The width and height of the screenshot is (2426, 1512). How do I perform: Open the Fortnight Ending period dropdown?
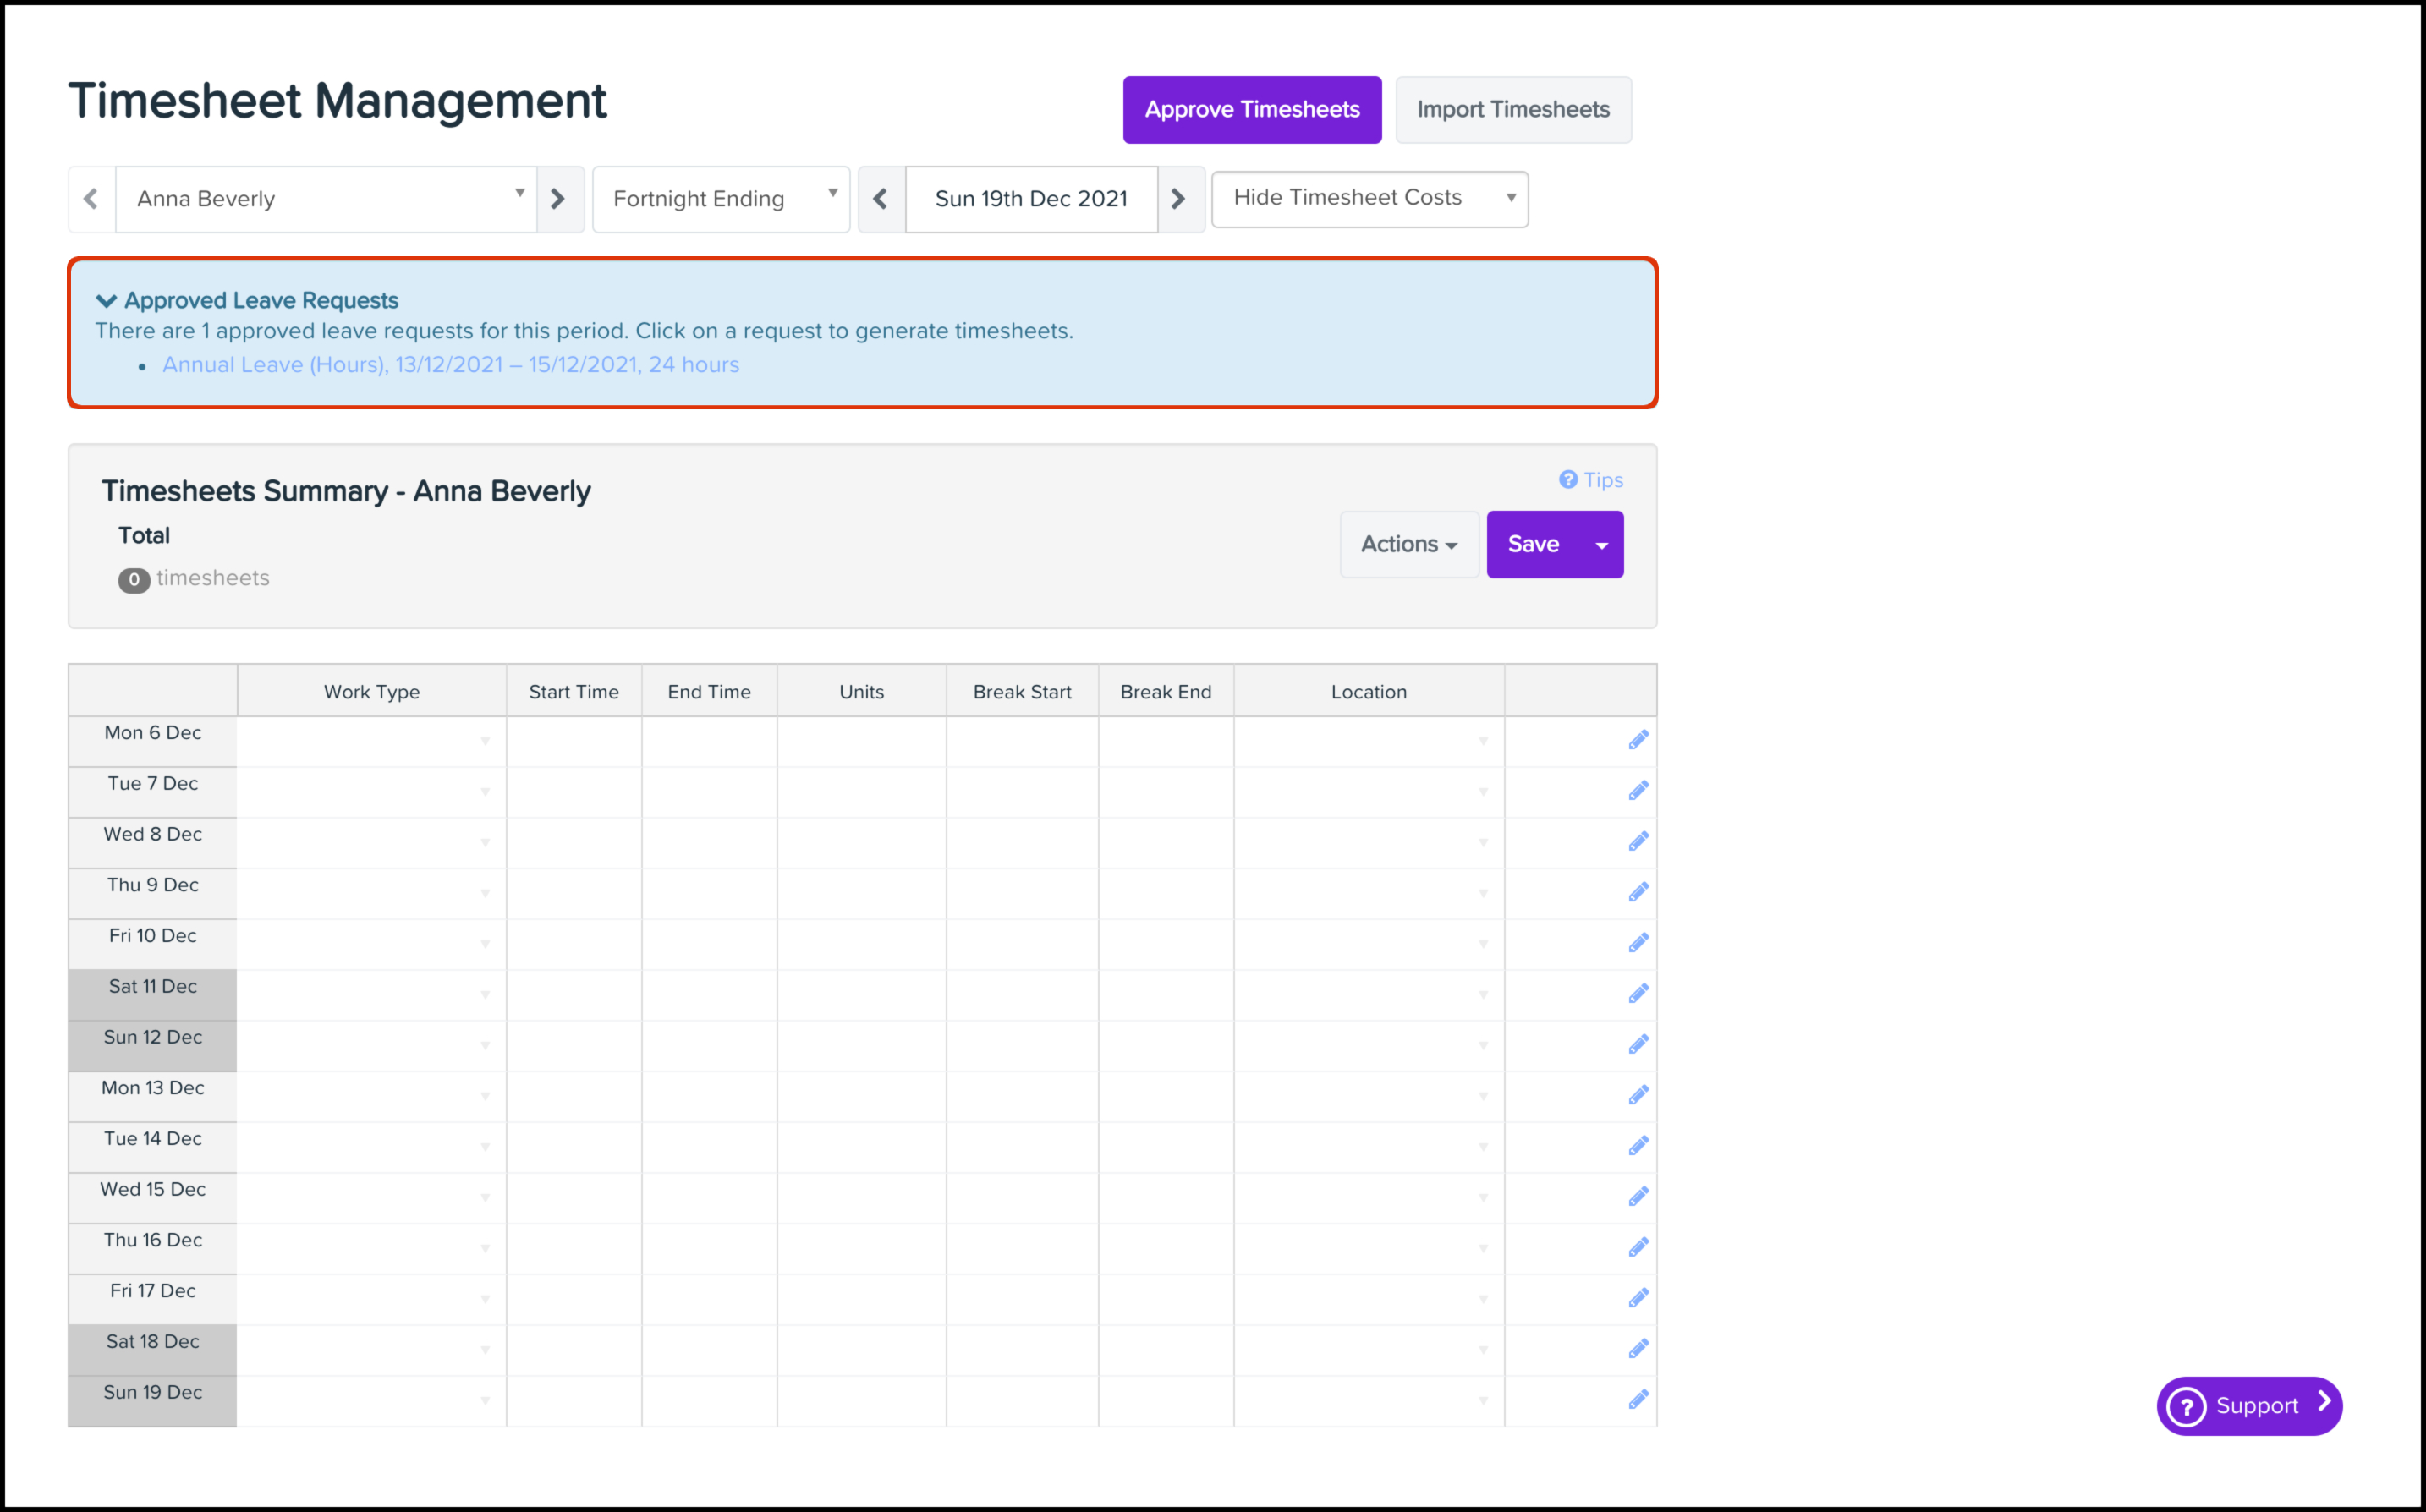[x=721, y=199]
